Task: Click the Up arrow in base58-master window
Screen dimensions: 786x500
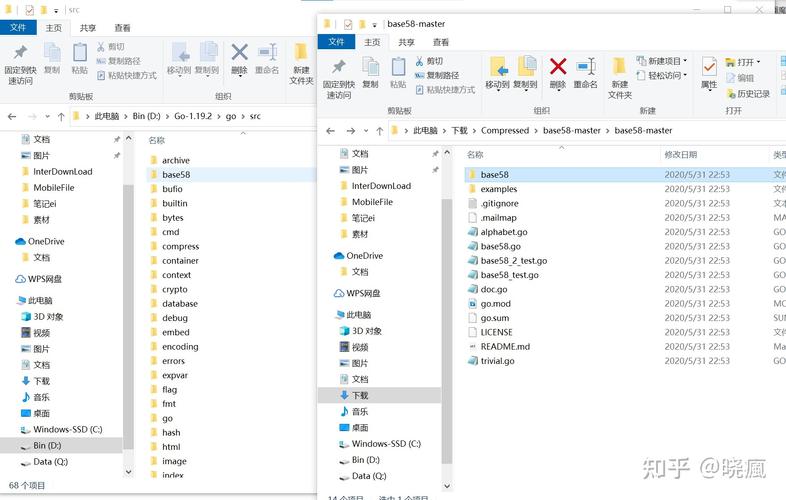Action: tap(379, 131)
